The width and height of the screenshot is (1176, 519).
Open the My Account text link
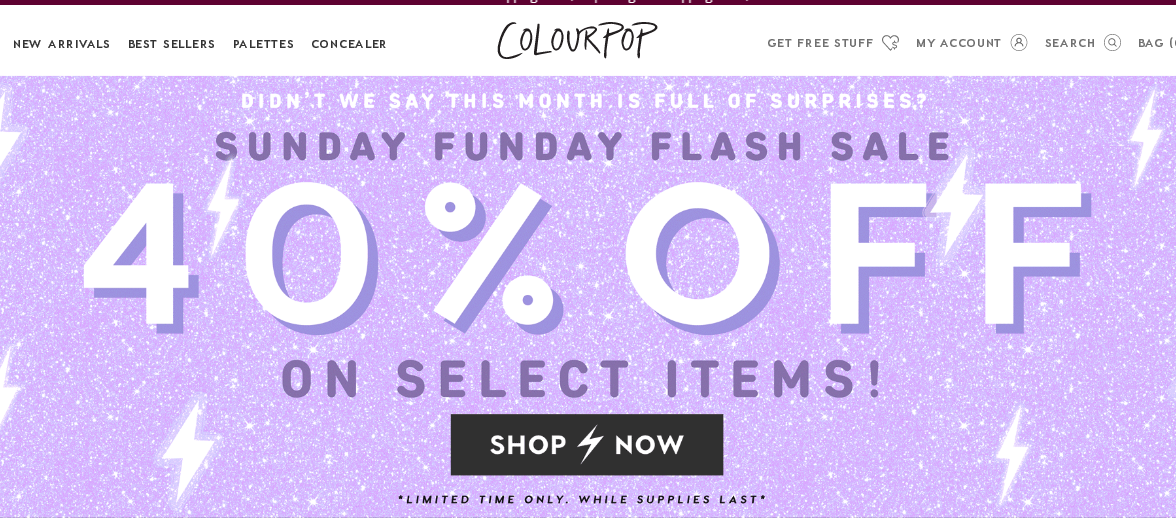958,43
